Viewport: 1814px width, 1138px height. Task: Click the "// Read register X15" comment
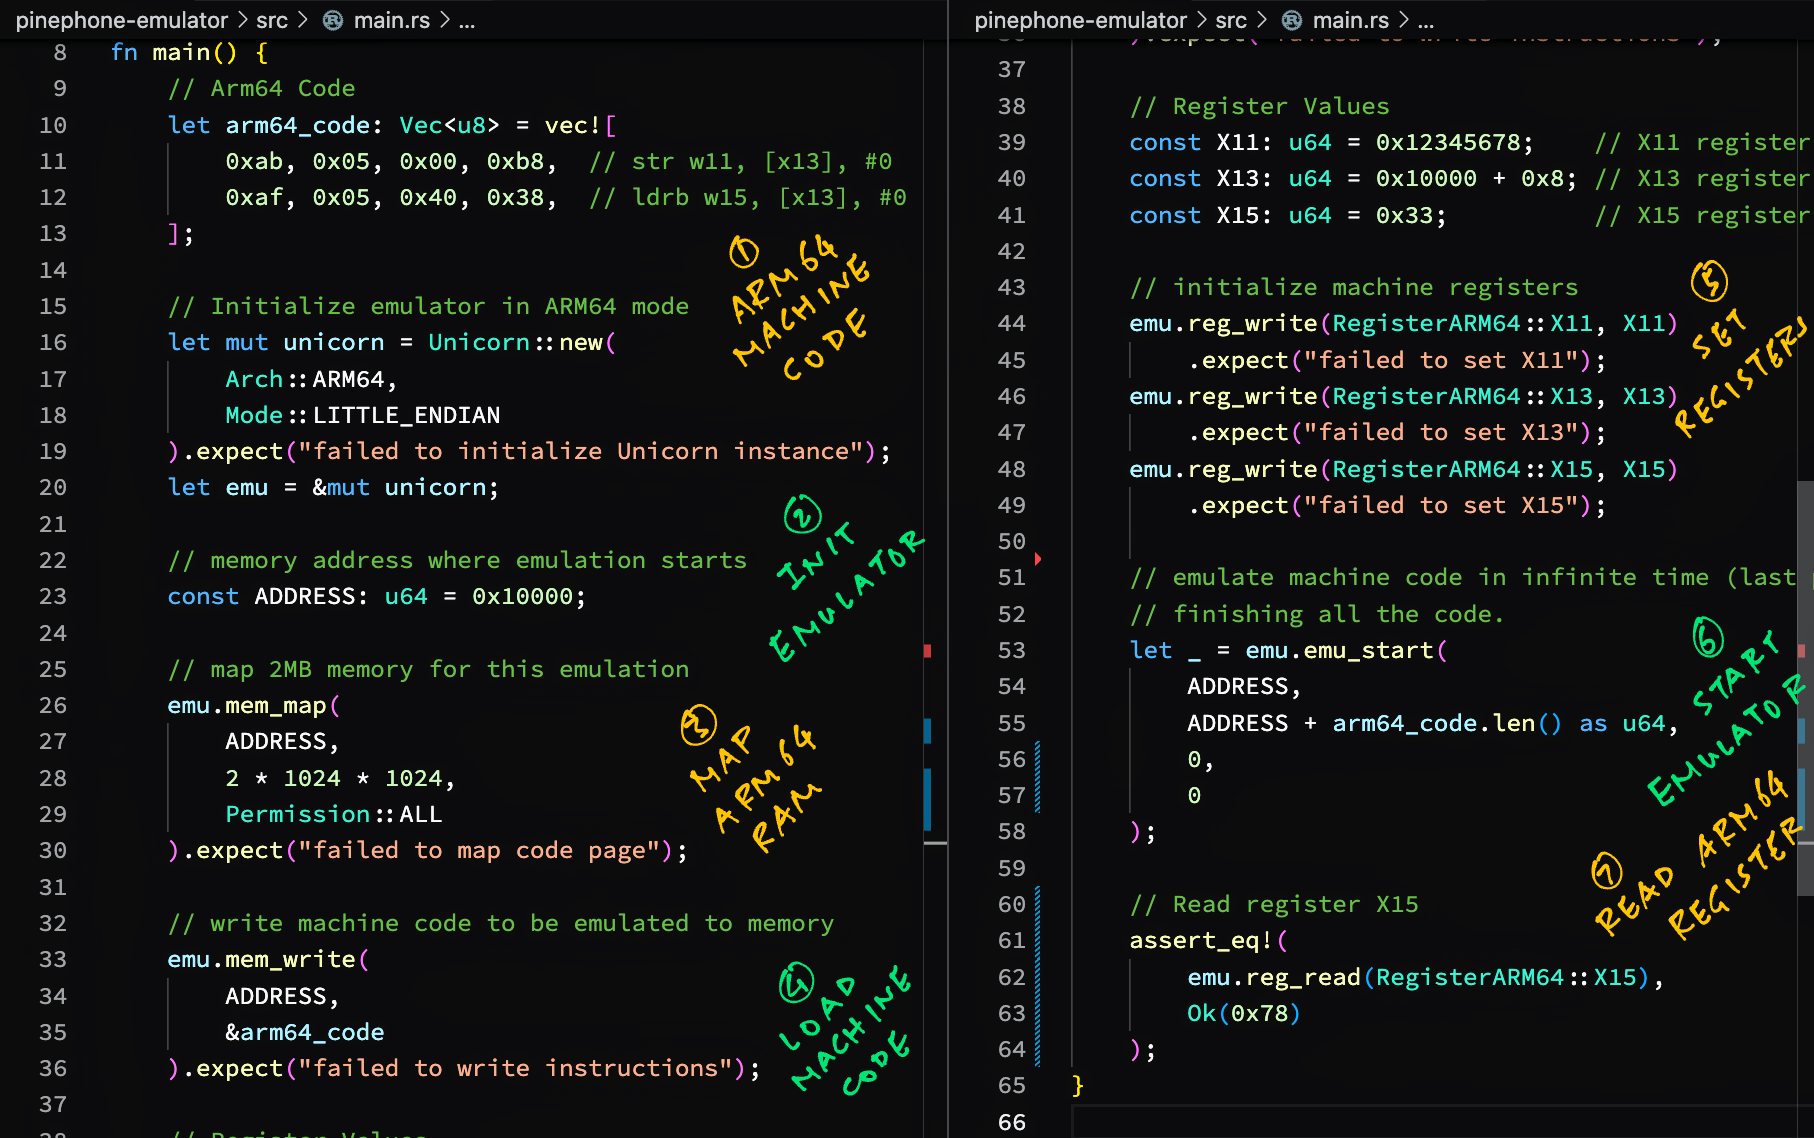1274,905
